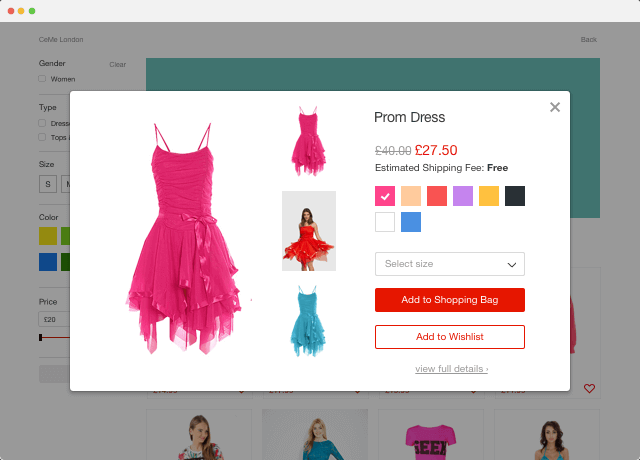The image size is (640, 460).
Task: Choose the peach color swatch
Action: tap(411, 196)
